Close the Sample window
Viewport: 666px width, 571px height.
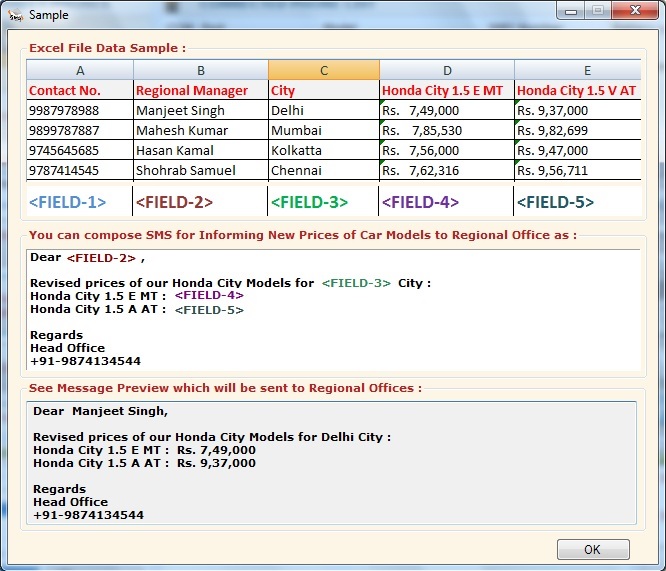click(635, 10)
